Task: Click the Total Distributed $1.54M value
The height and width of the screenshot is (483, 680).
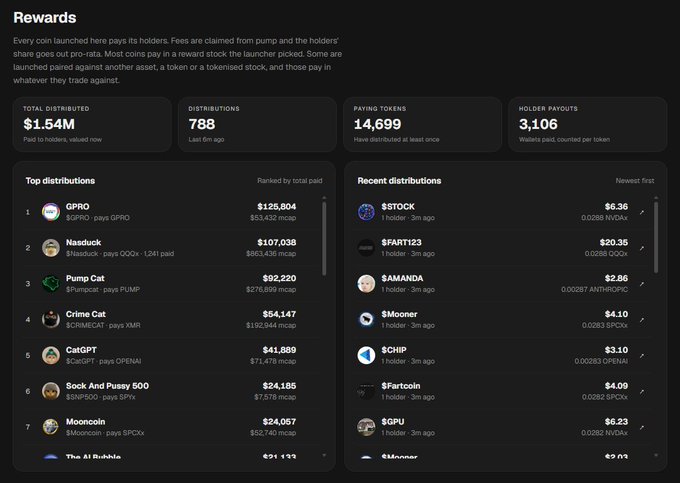Action: click(x=49, y=124)
